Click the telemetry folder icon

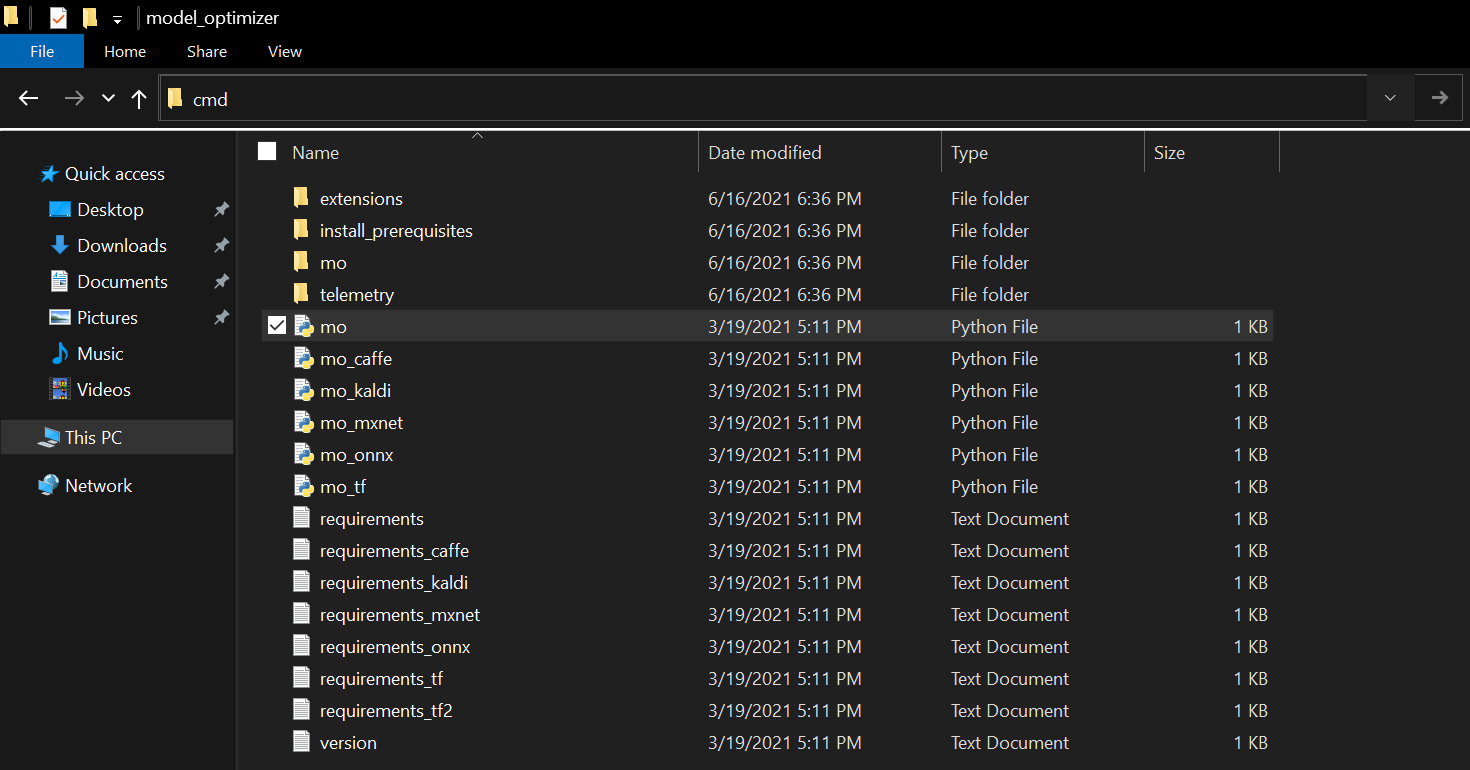click(301, 294)
